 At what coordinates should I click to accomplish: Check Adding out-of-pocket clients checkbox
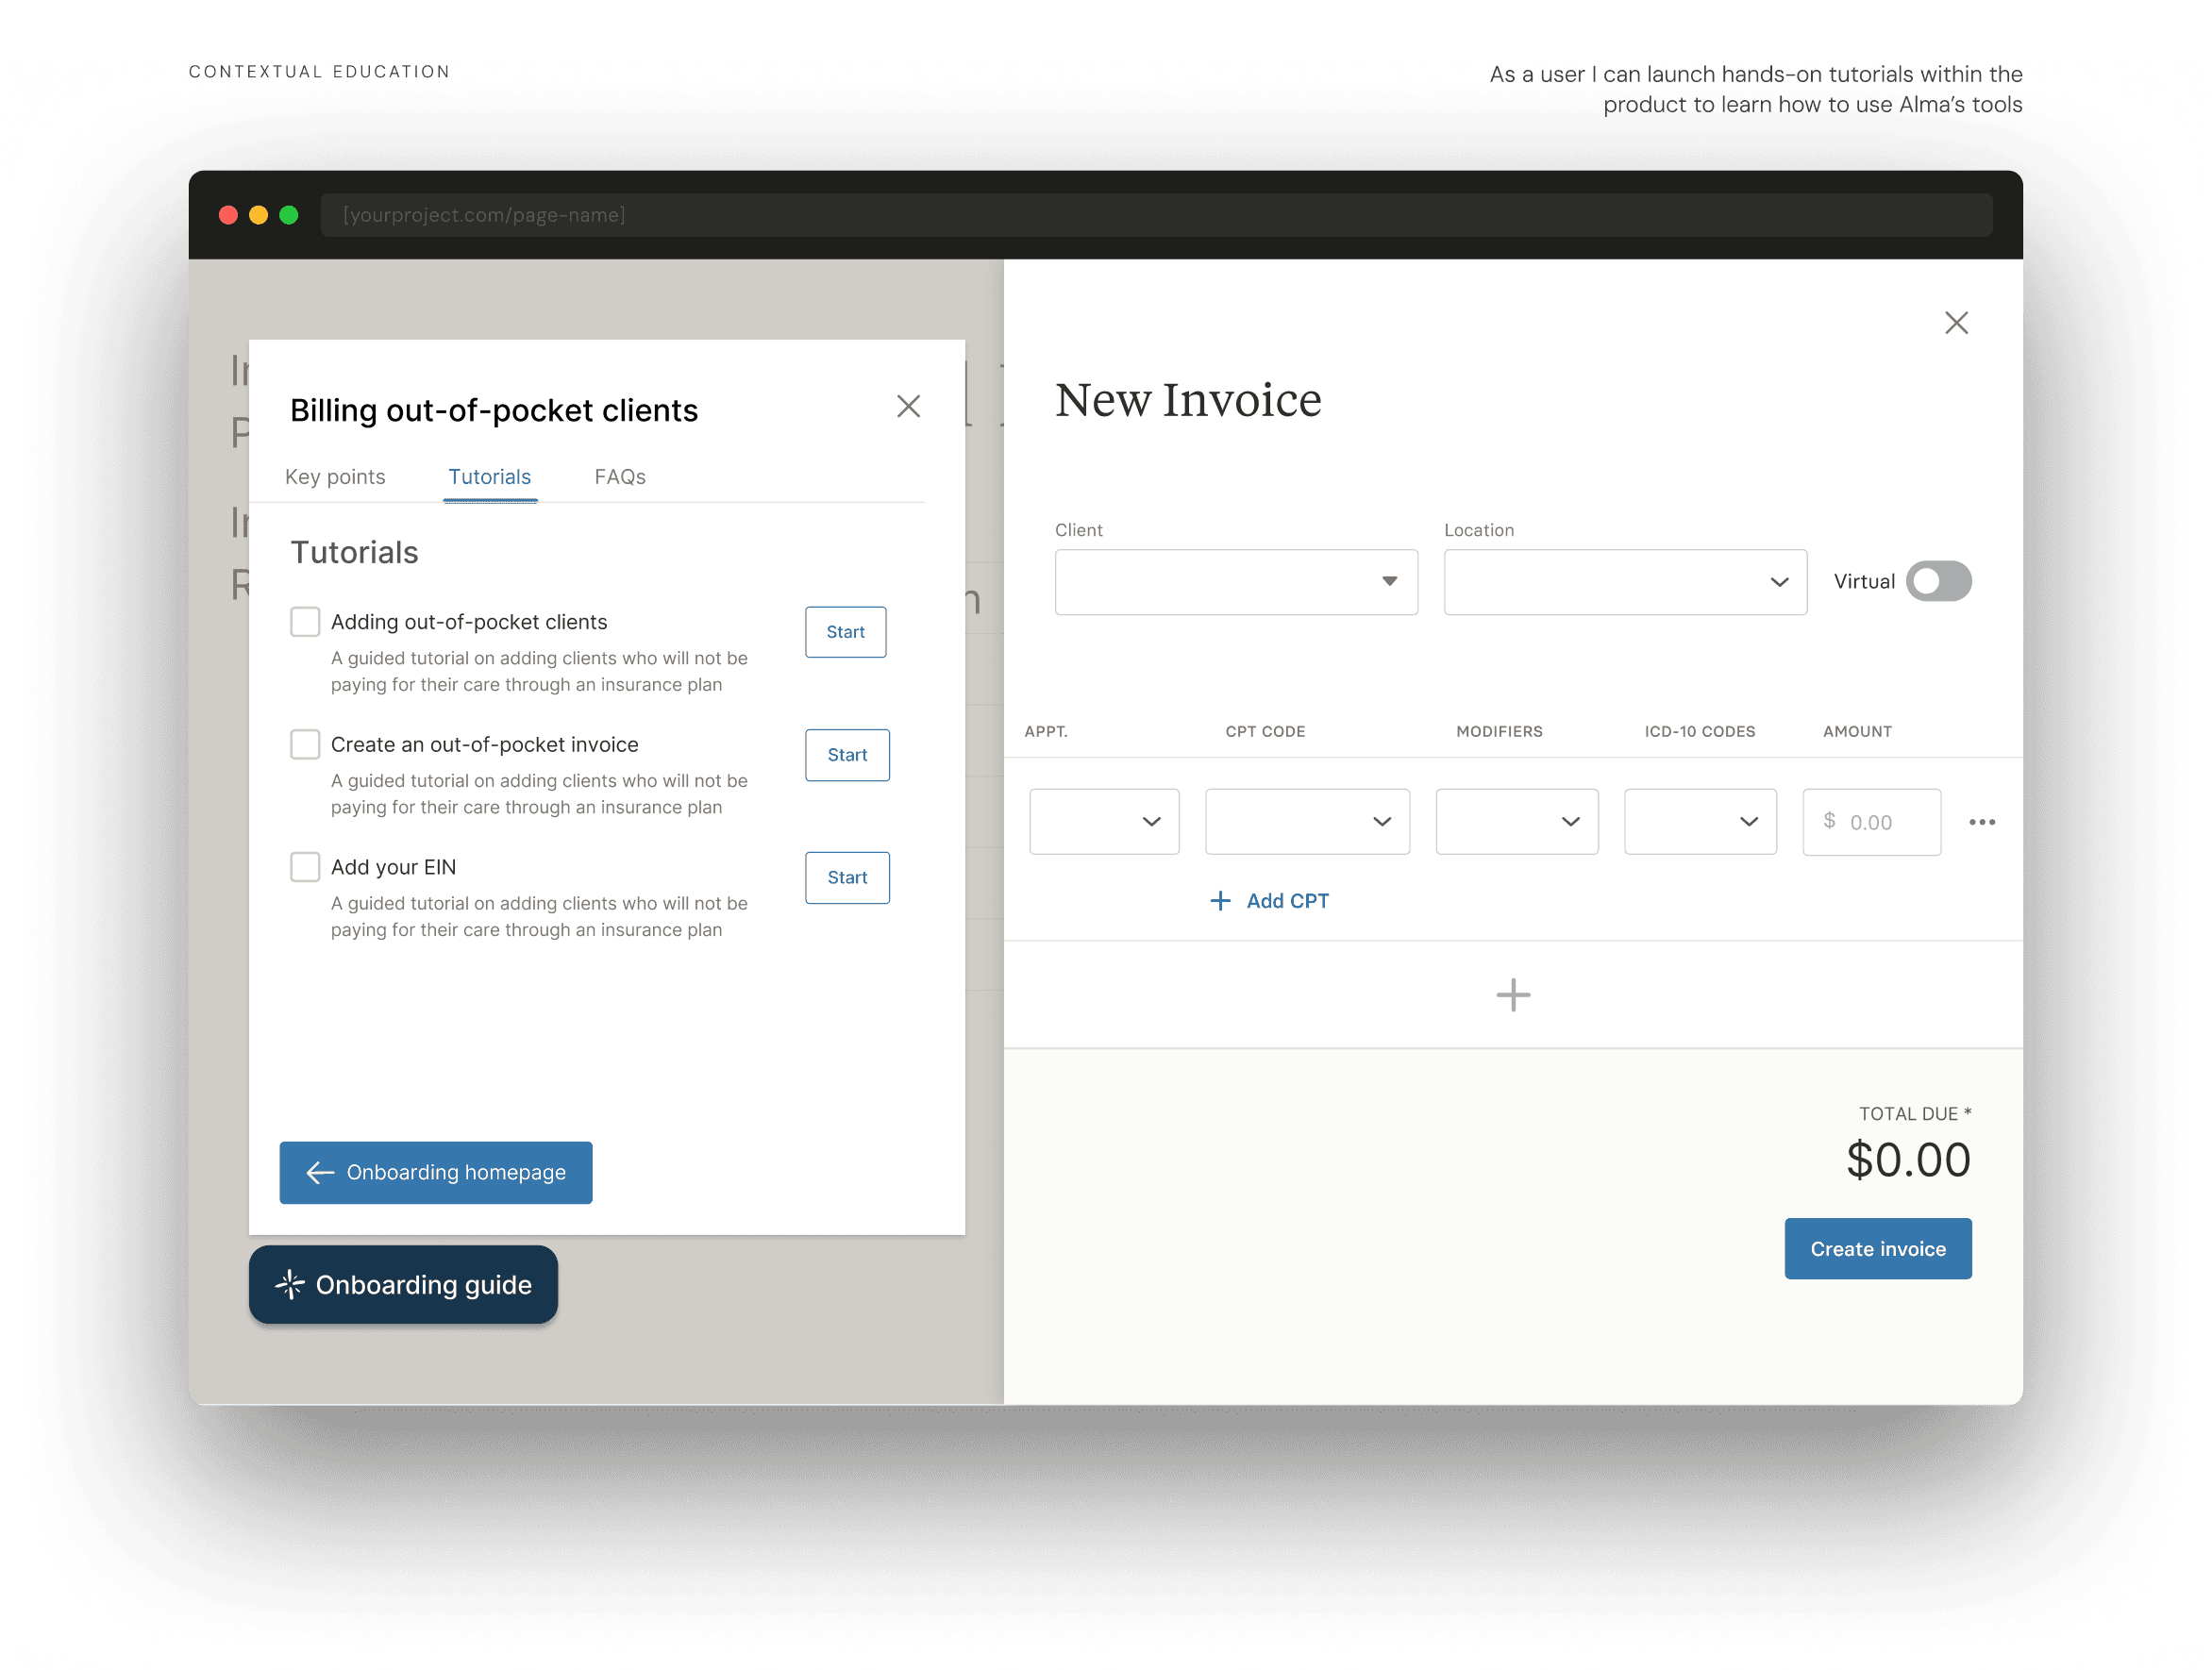[305, 622]
